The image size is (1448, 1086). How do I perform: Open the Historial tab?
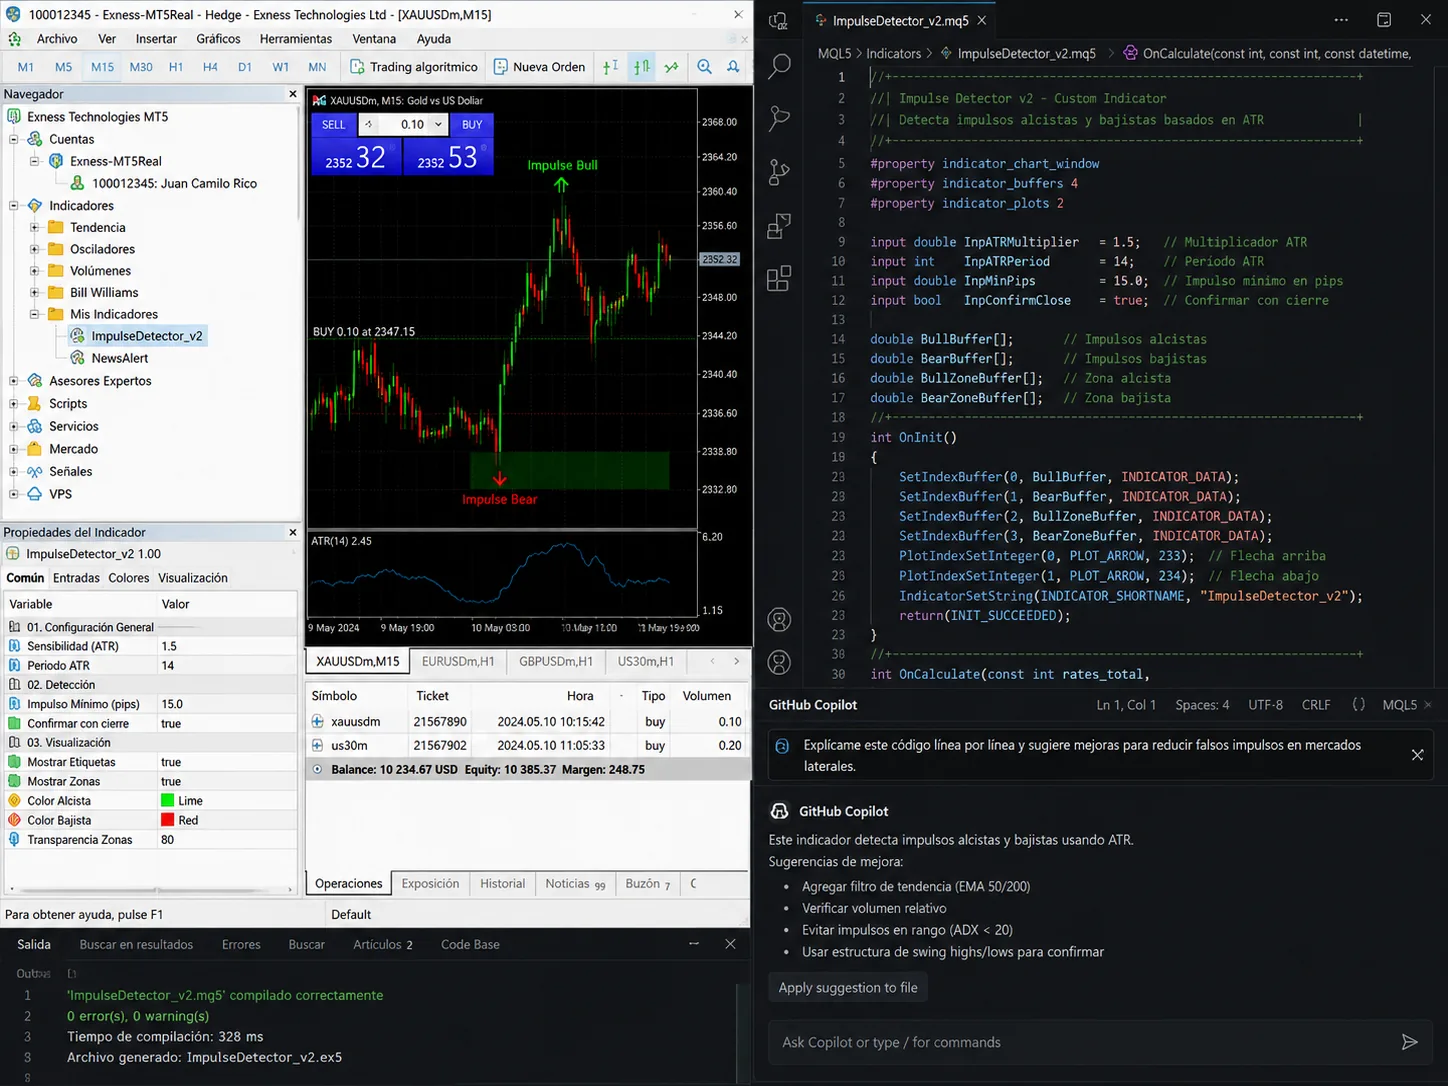tap(502, 884)
